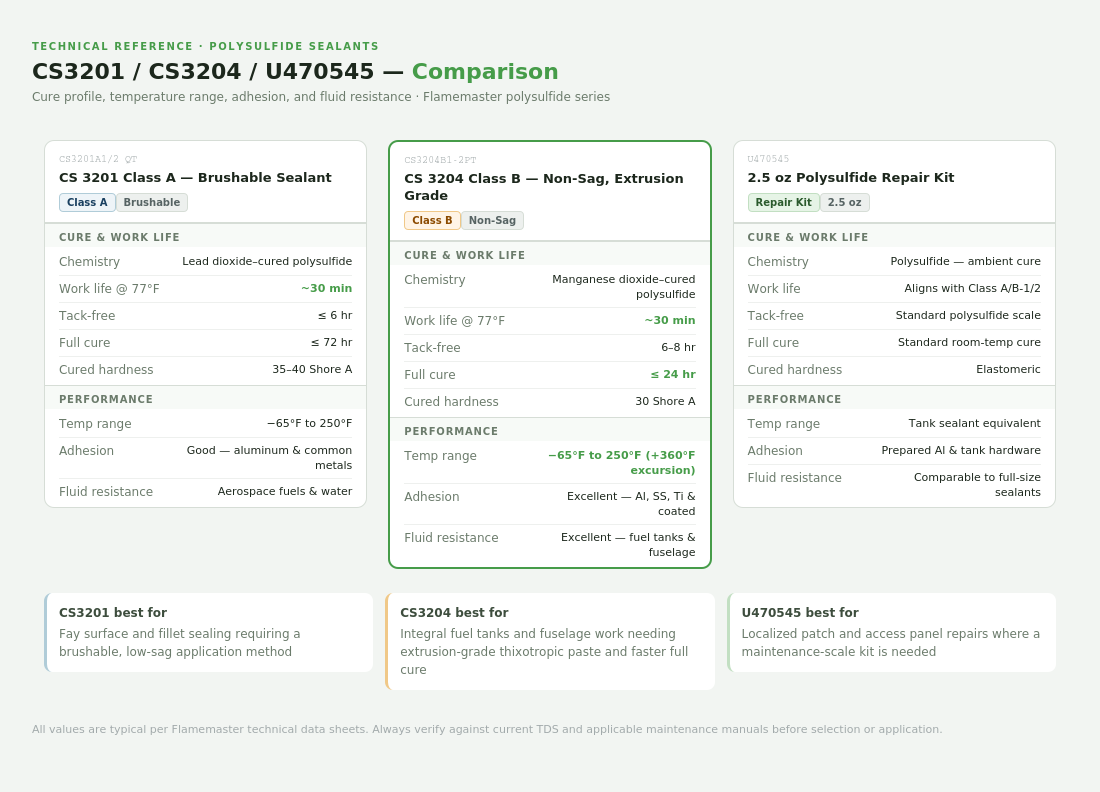Click the '35–40 Shore A' hardness value
Viewport: 1100px width, 792px height.
click(312, 369)
